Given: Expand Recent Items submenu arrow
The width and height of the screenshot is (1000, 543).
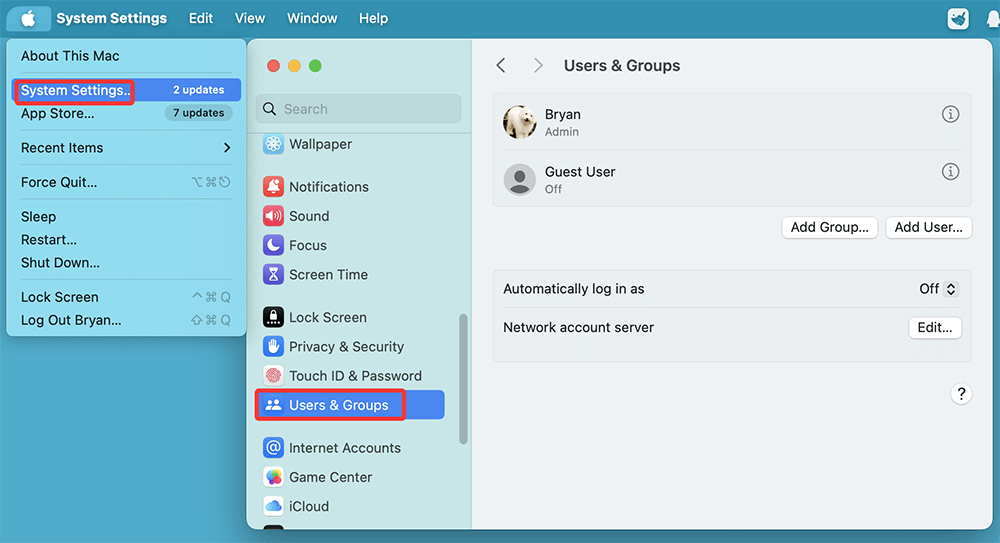Looking at the screenshot, I should (227, 148).
